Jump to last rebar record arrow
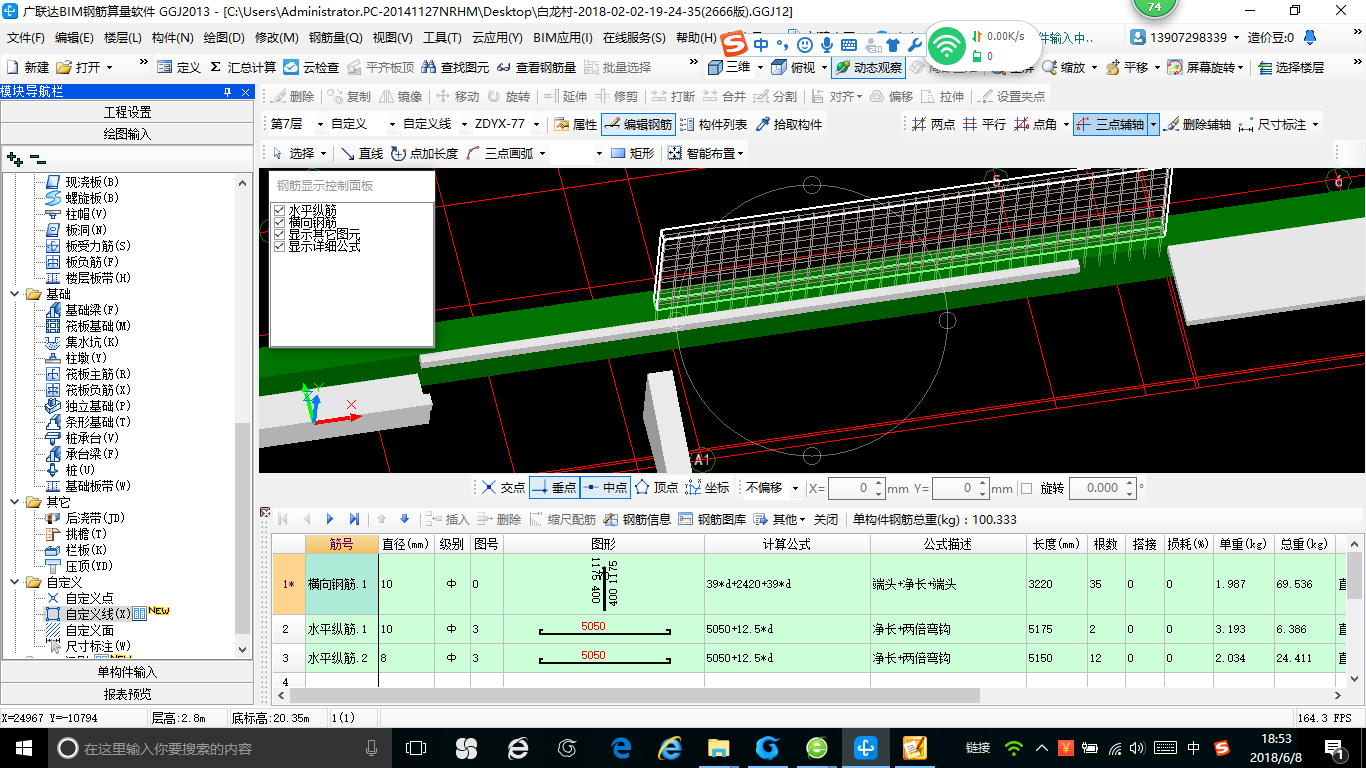Image resolution: width=1366 pixels, height=768 pixels. coord(354,519)
